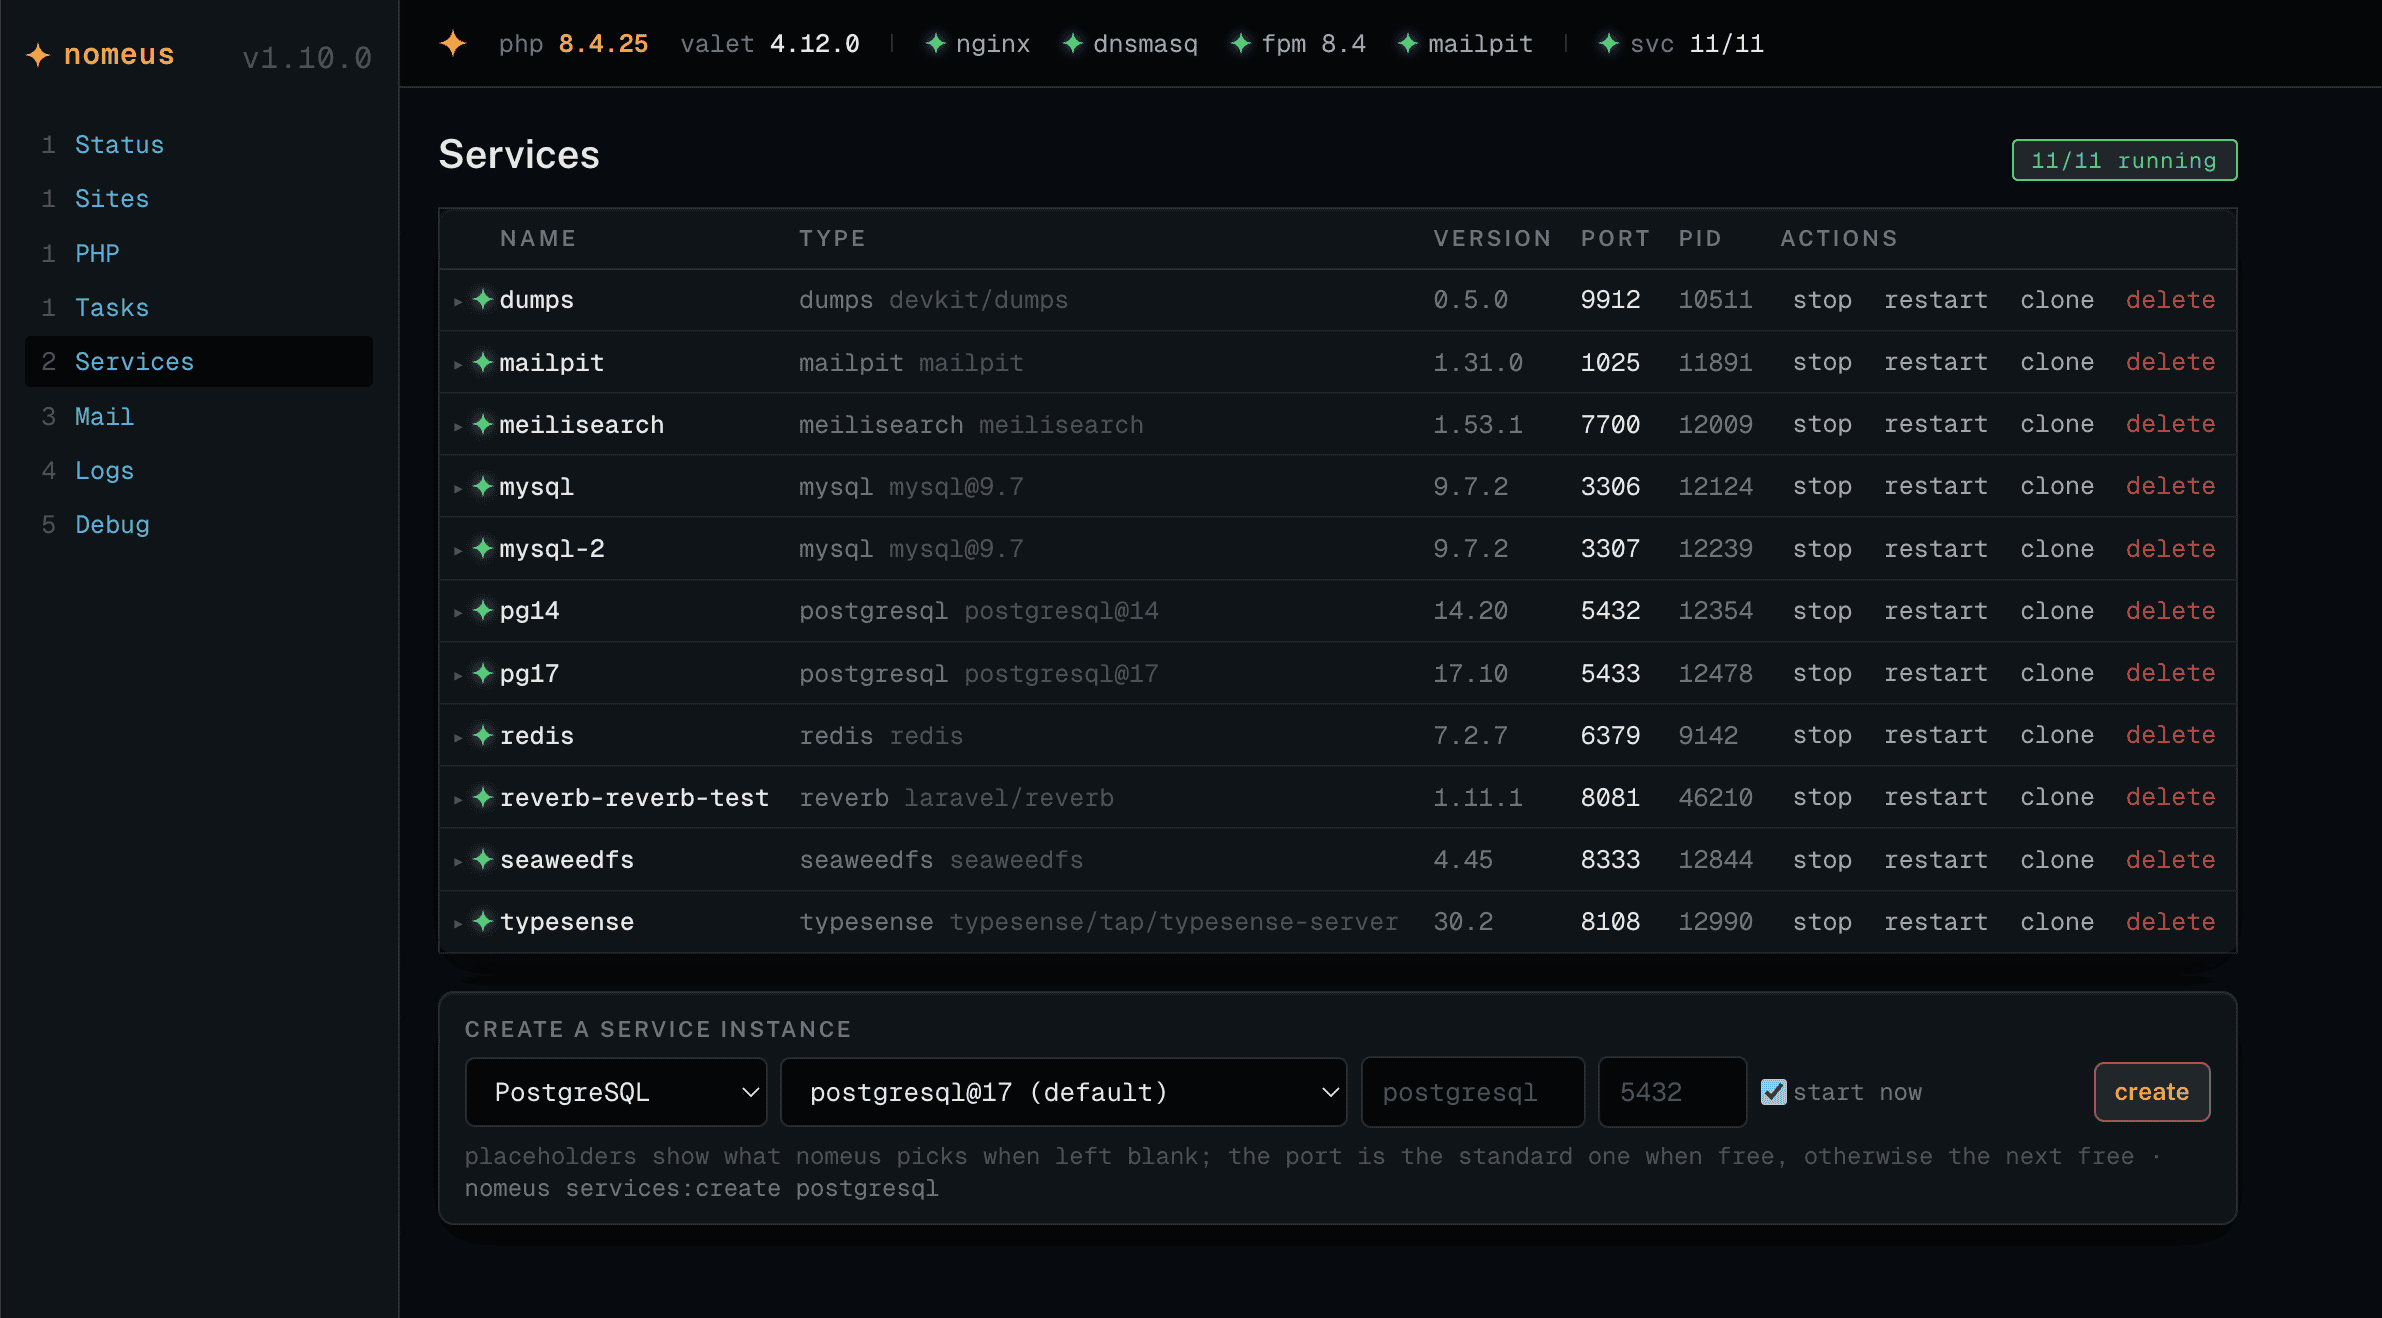The width and height of the screenshot is (2382, 1318).
Task: Stop the dumps service
Action: pos(1822,300)
